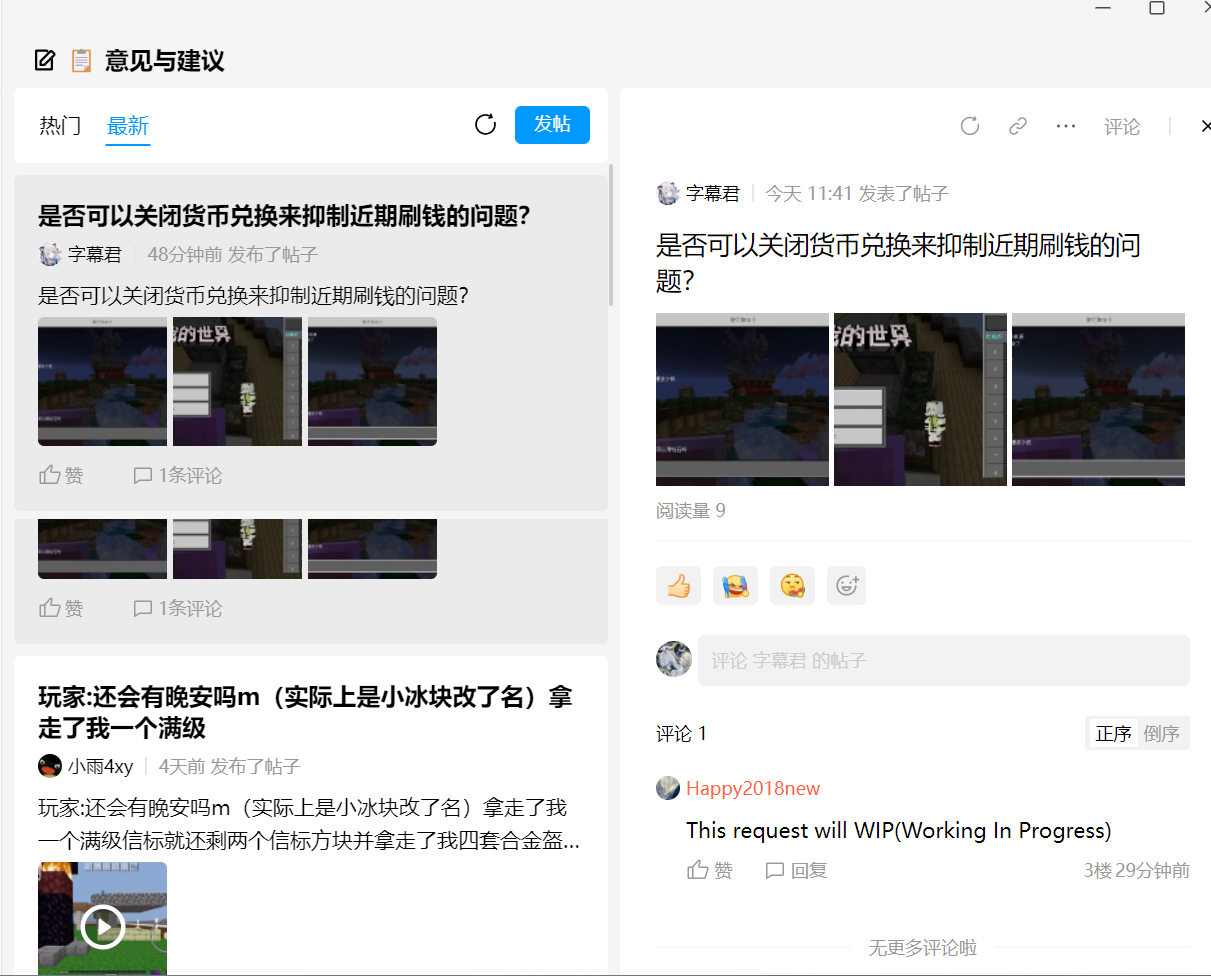Open the compose post pencil icon
The image size is (1211, 976).
point(44,60)
